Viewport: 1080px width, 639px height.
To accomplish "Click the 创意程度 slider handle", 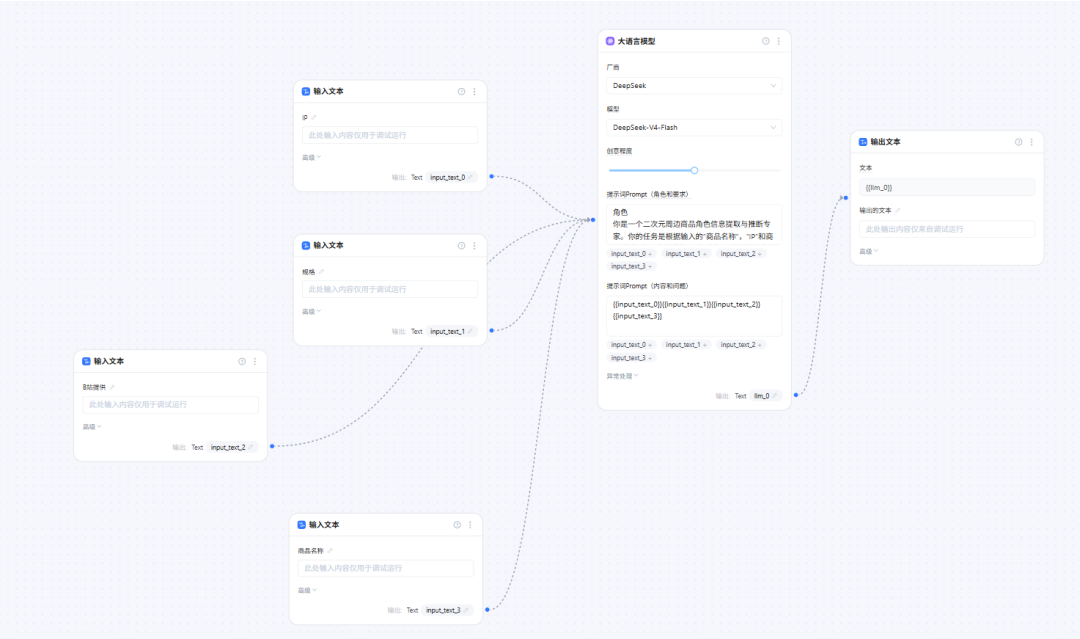I will point(694,170).
